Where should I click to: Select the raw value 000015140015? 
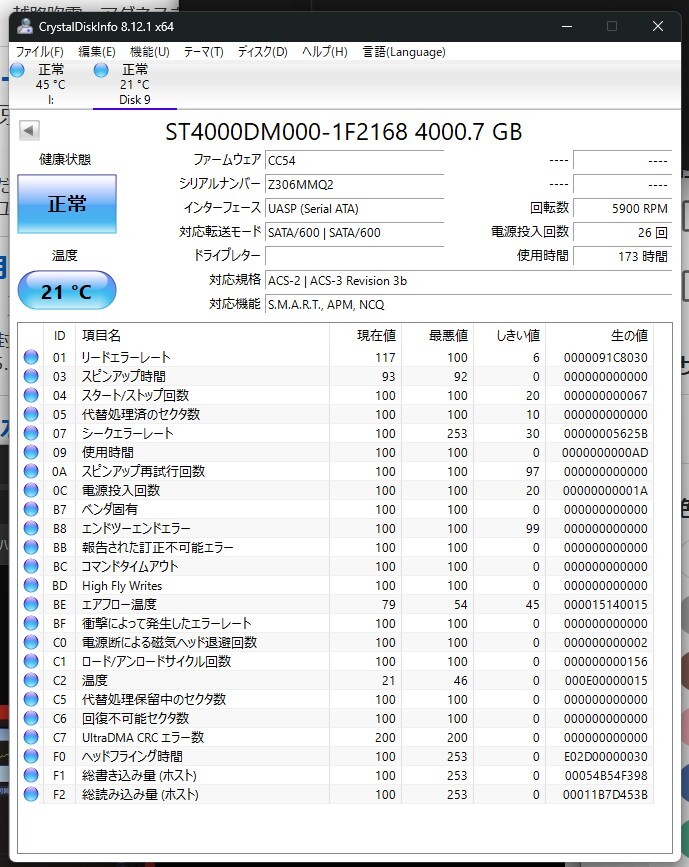pyautogui.click(x=606, y=604)
